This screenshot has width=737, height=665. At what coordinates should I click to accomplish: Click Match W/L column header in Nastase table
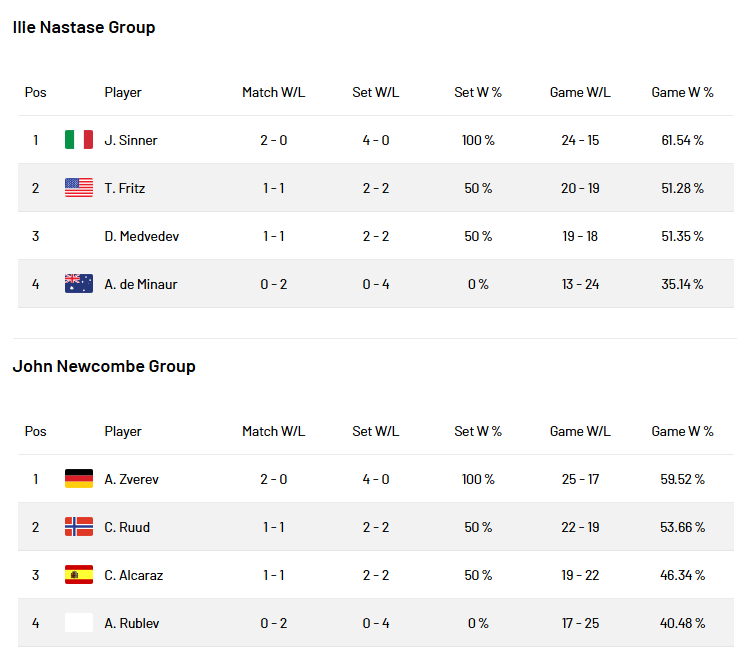pos(274,92)
